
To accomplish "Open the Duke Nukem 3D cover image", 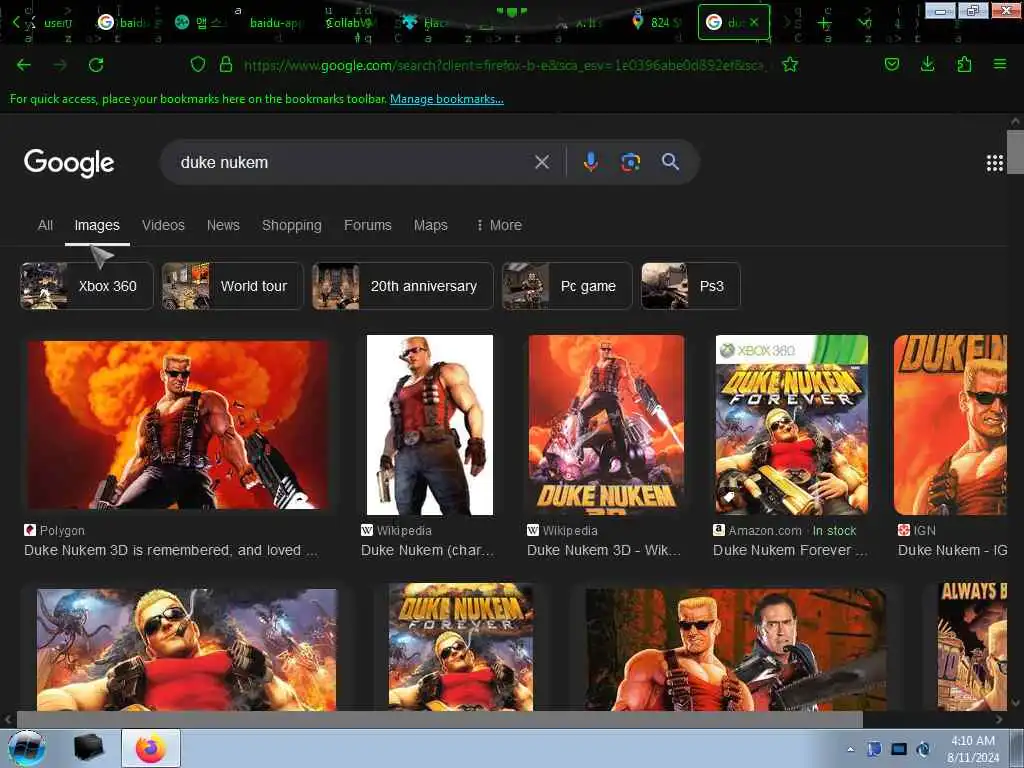I will point(606,424).
